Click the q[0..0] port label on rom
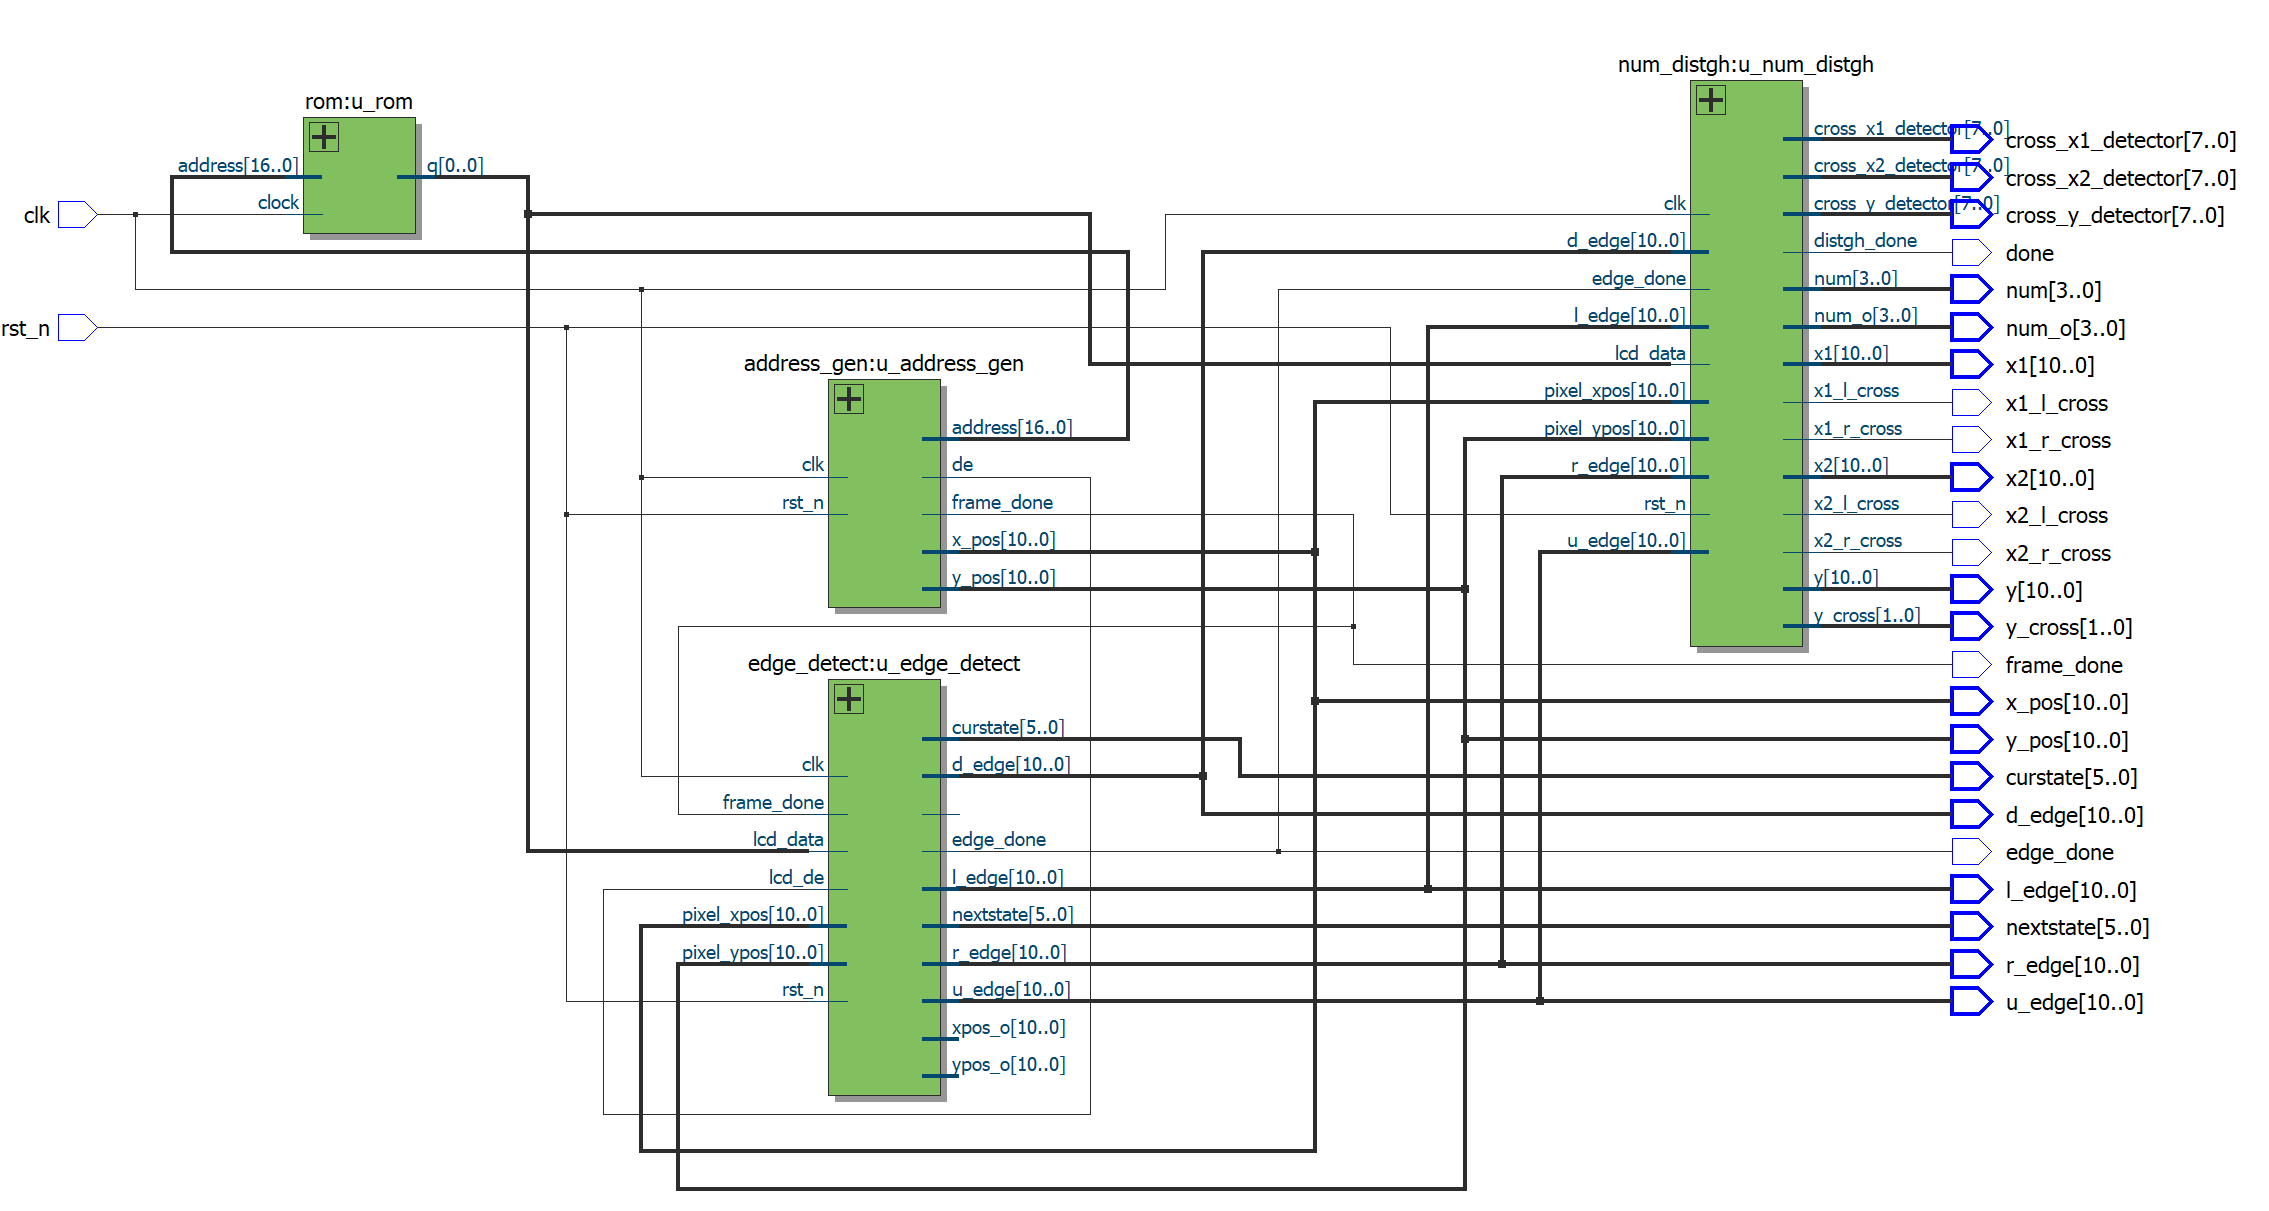 455,165
